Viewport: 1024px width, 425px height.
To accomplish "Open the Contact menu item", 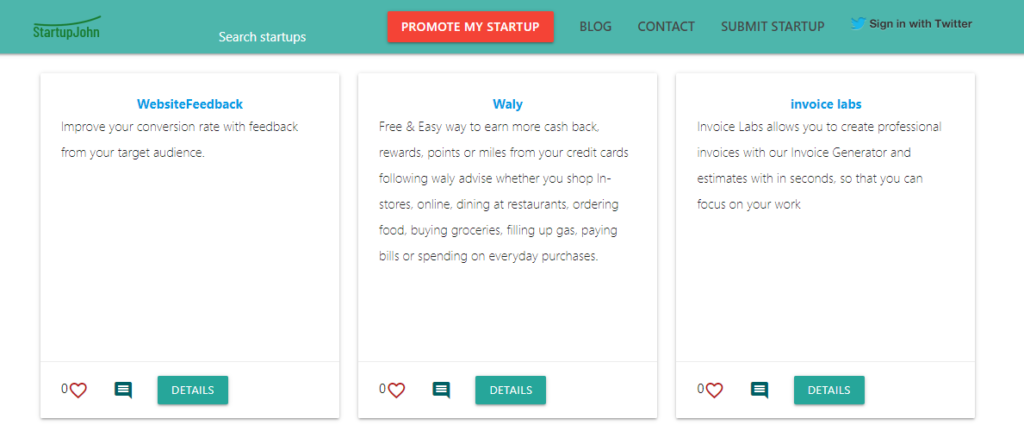I will click(x=666, y=27).
